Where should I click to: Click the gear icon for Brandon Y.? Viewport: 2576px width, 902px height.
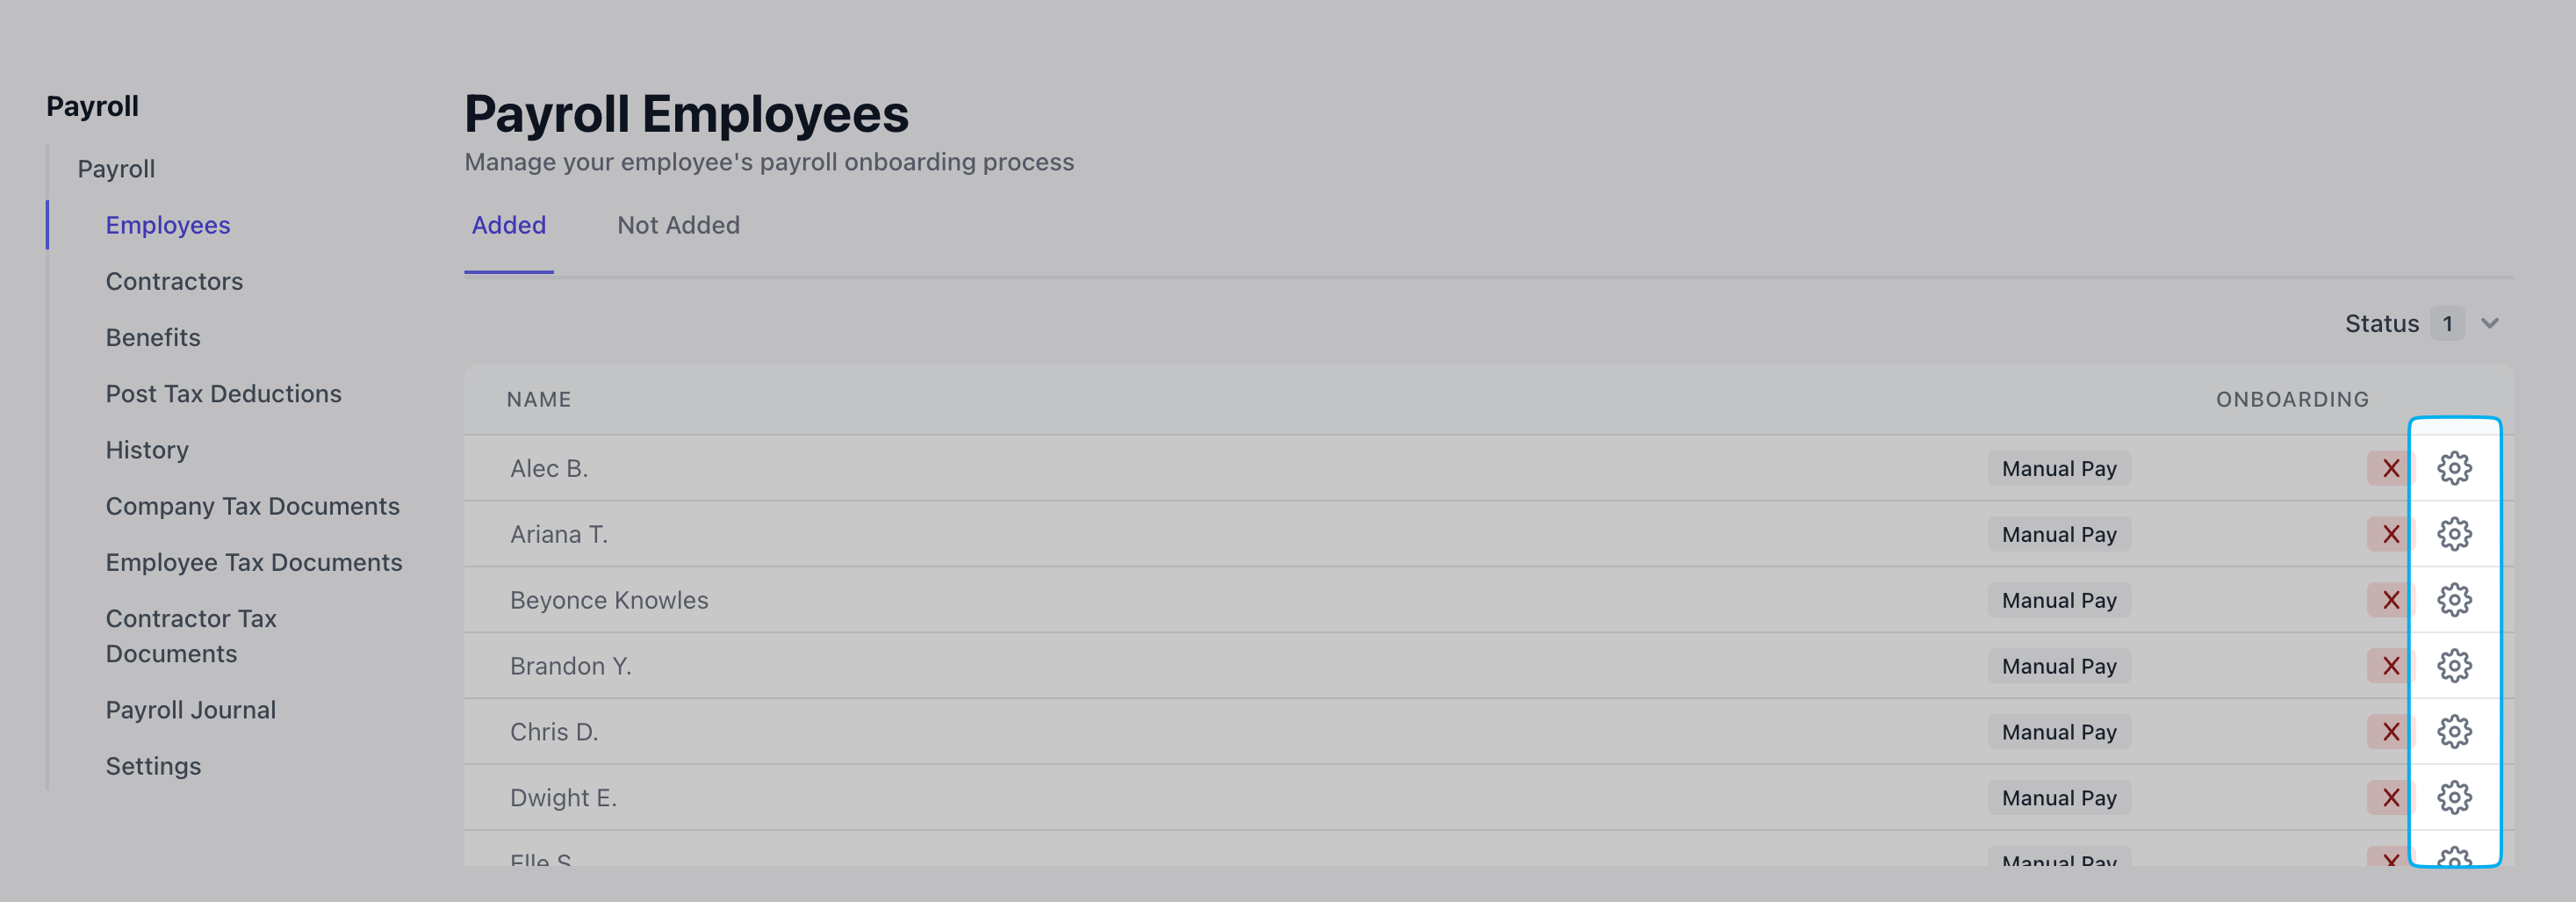click(x=2453, y=666)
